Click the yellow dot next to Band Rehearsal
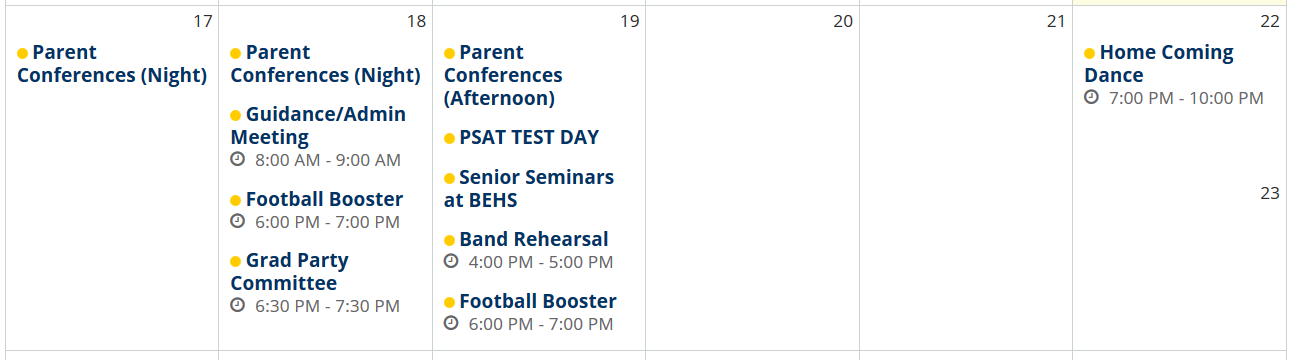The width and height of the screenshot is (1301, 360). 449,240
